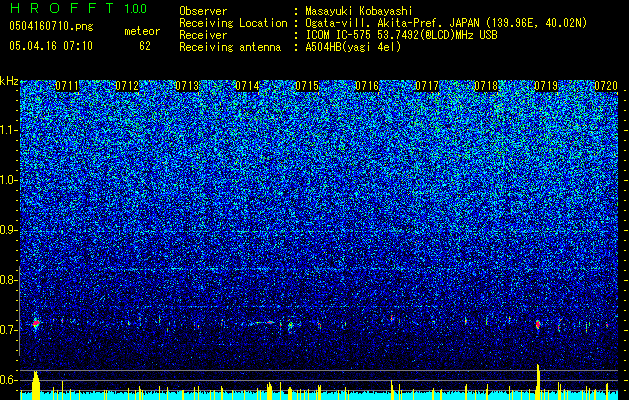Click the 0718 time marker
The width and height of the screenshot is (629, 400).
tap(486, 86)
